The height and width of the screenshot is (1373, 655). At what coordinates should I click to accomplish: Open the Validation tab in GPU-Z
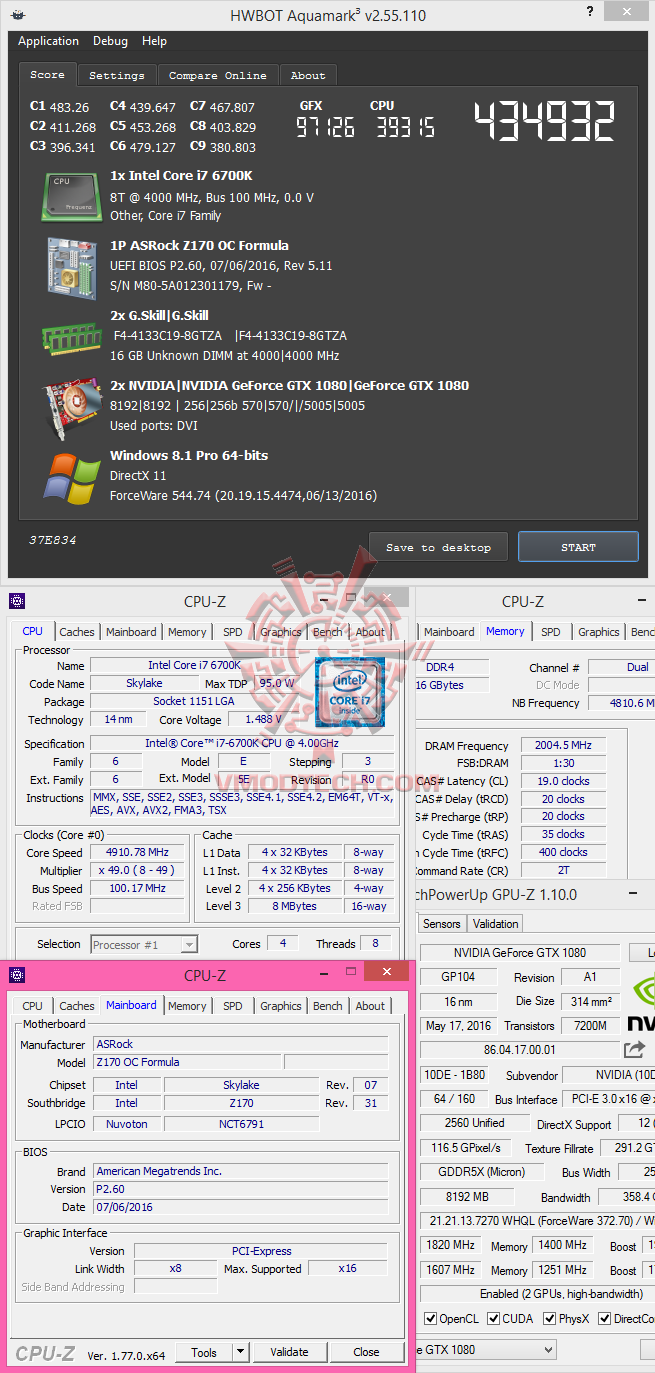coord(496,924)
